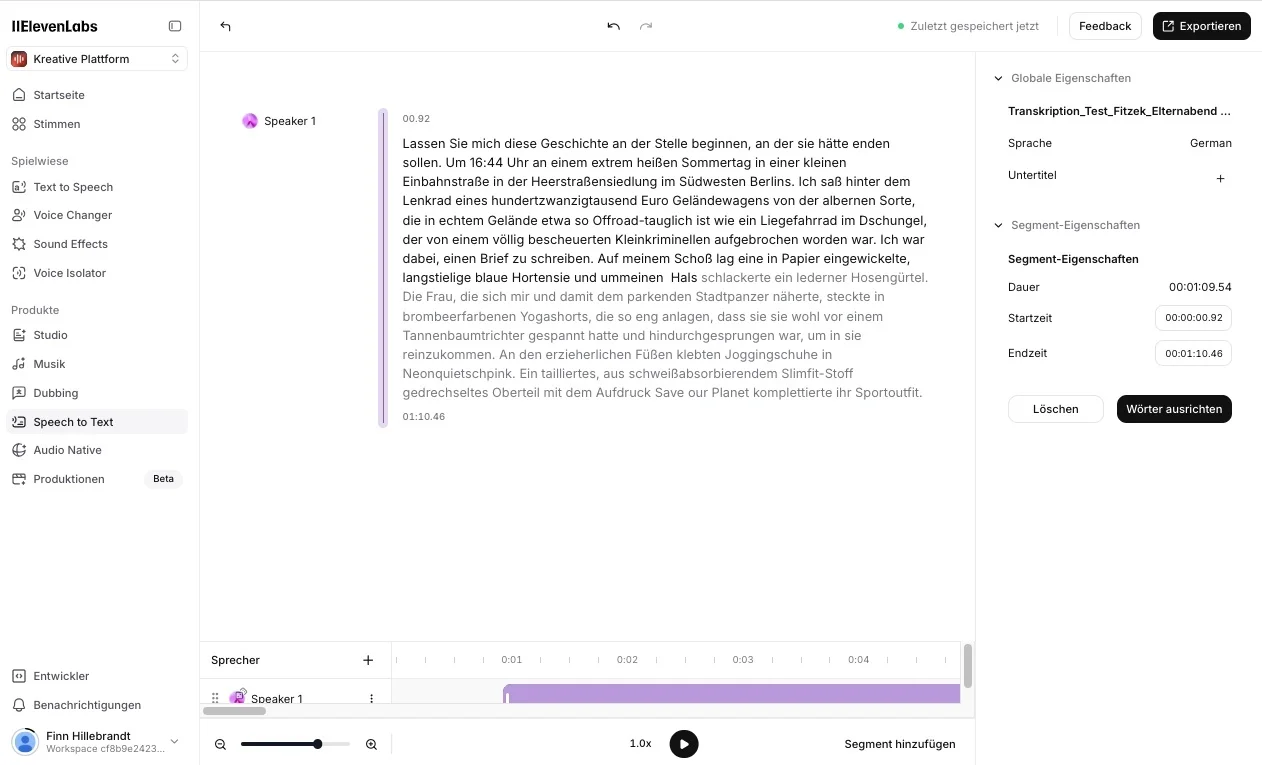Screen dimensions: 1262x765
Task: Open Speaker 1 options menu
Action: pos(371,698)
